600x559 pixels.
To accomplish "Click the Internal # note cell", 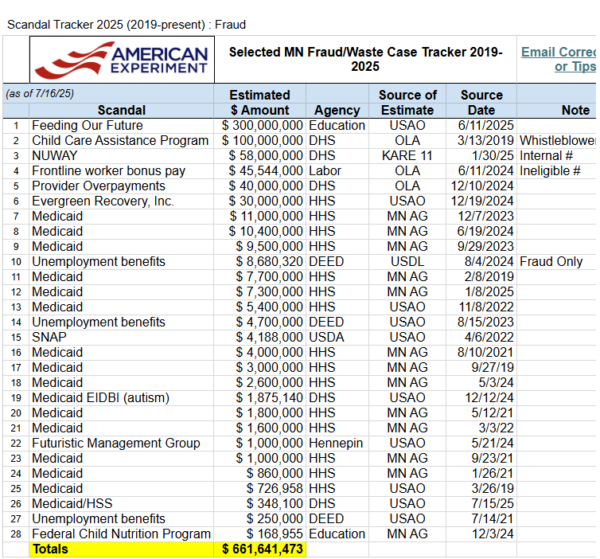I will [x=556, y=156].
